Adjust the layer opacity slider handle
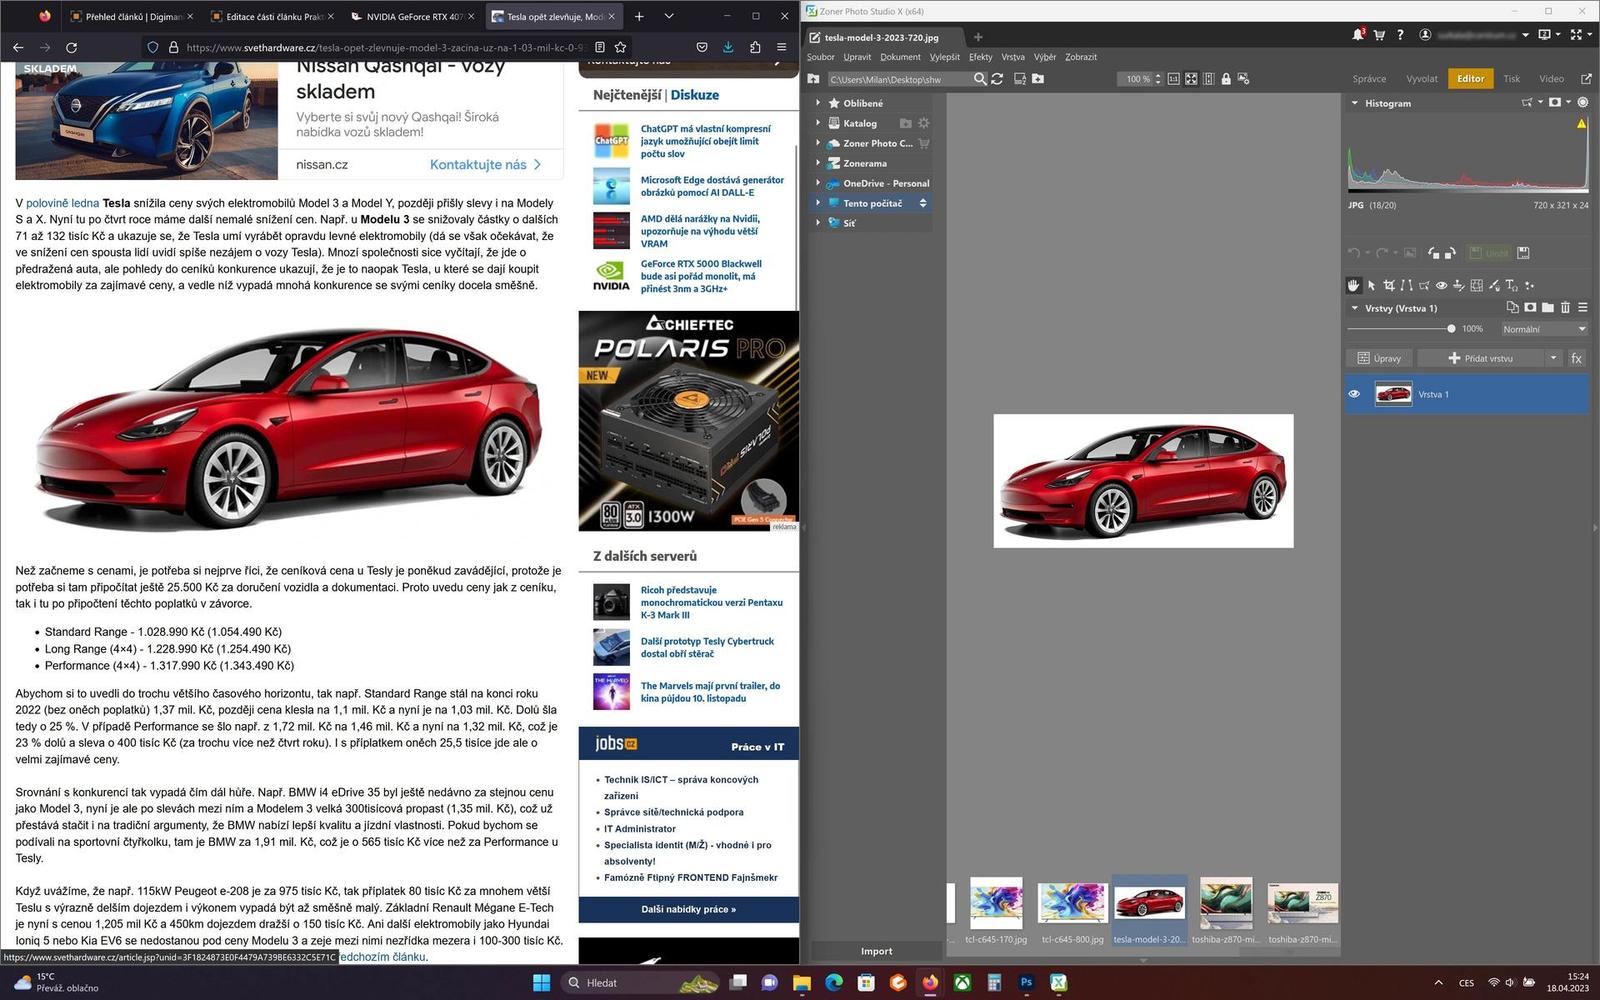The height and width of the screenshot is (1000, 1600). [1451, 329]
